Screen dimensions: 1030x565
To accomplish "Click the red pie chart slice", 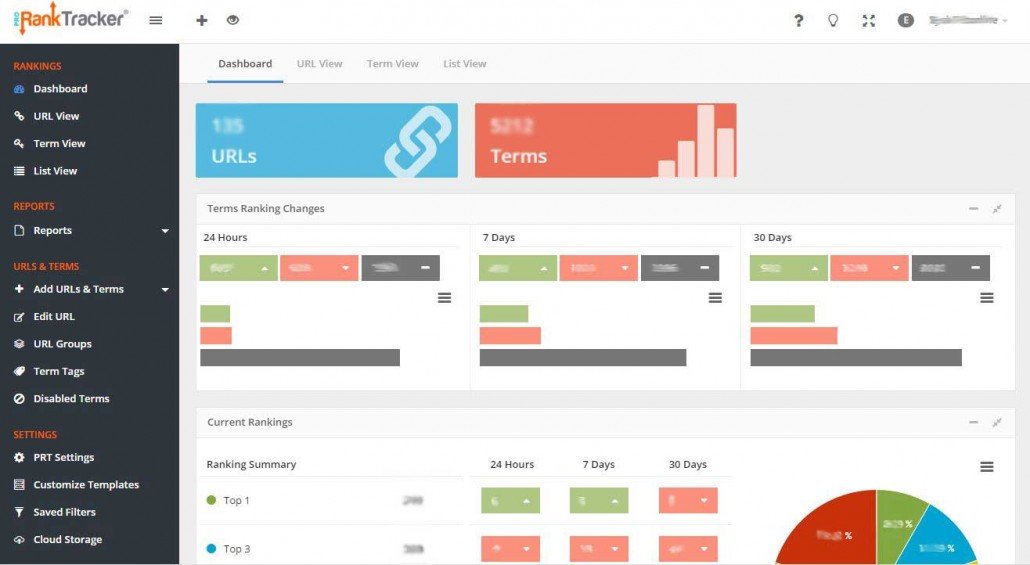I will pos(834,532).
